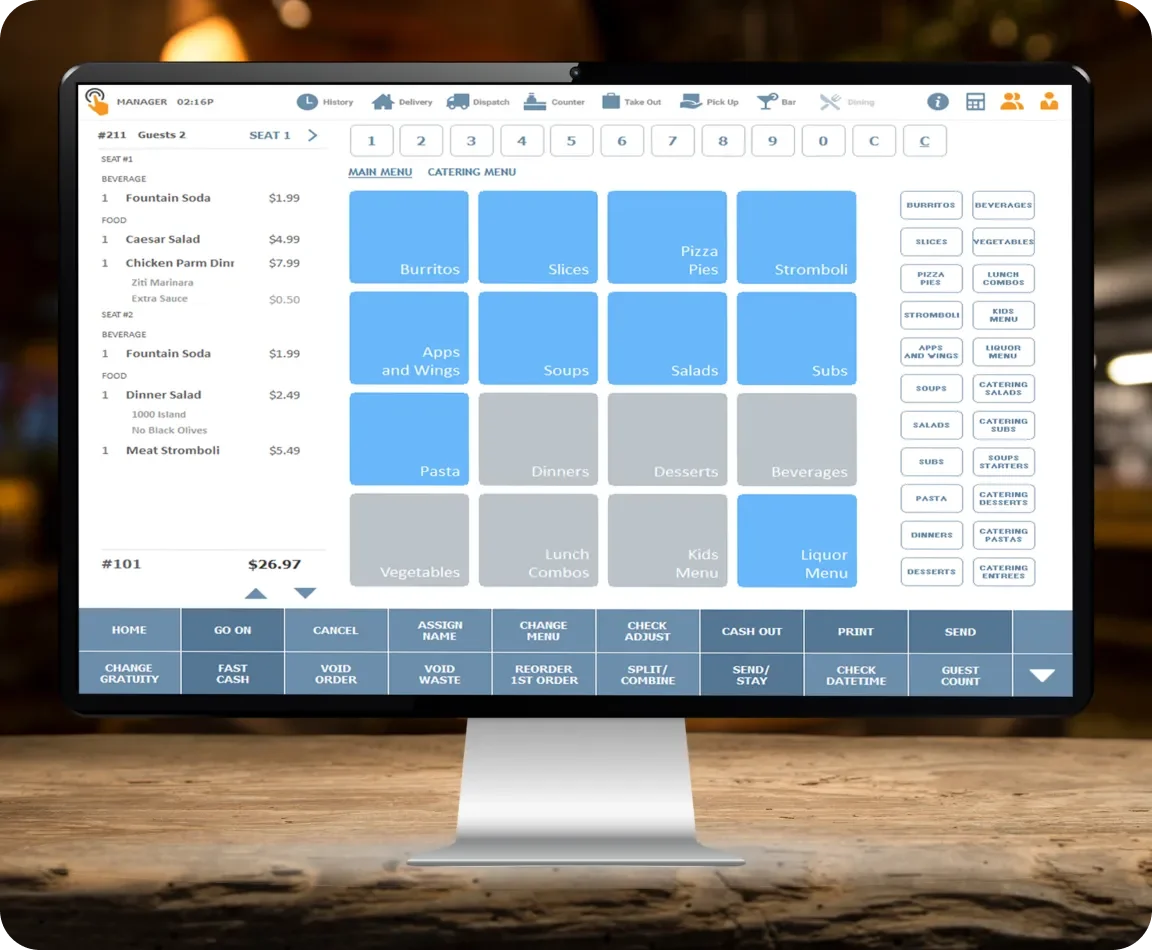Open the Soups menu tile

tap(538, 338)
